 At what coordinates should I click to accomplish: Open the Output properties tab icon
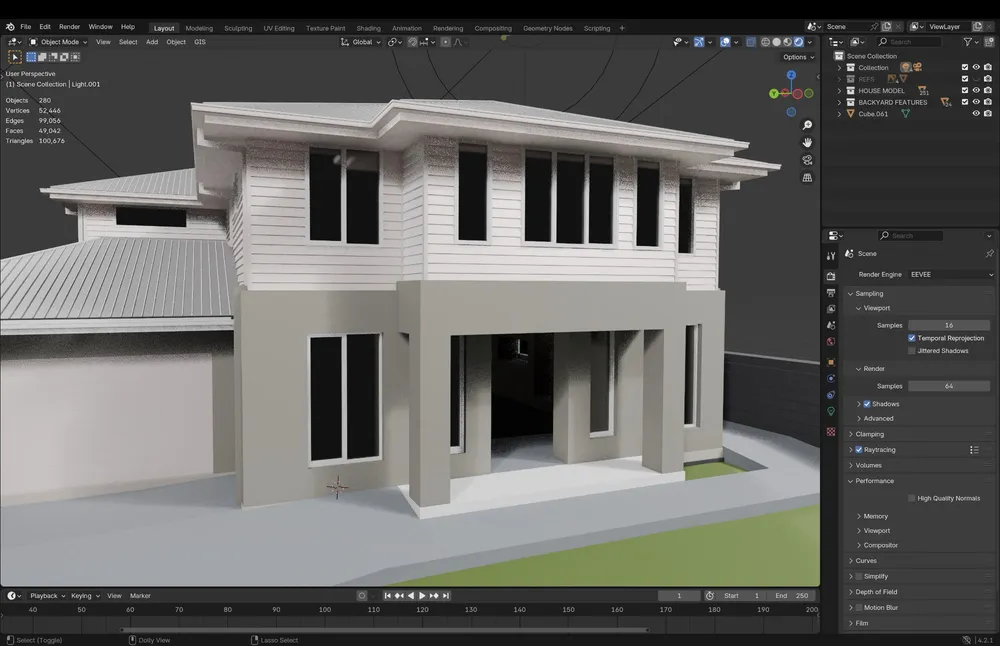coord(831,293)
